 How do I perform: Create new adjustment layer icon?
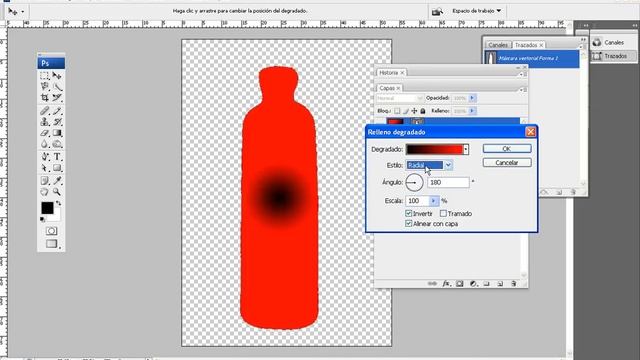473,283
